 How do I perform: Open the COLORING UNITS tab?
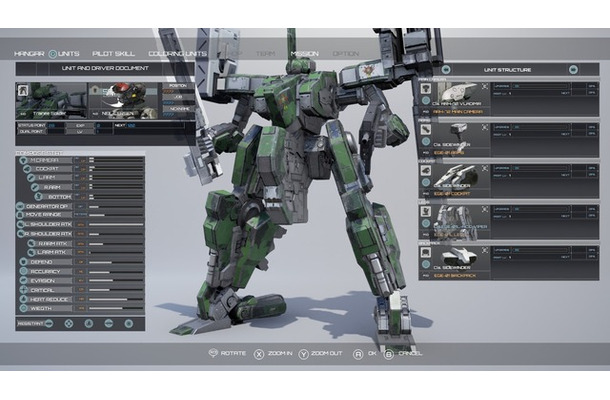tap(178, 53)
